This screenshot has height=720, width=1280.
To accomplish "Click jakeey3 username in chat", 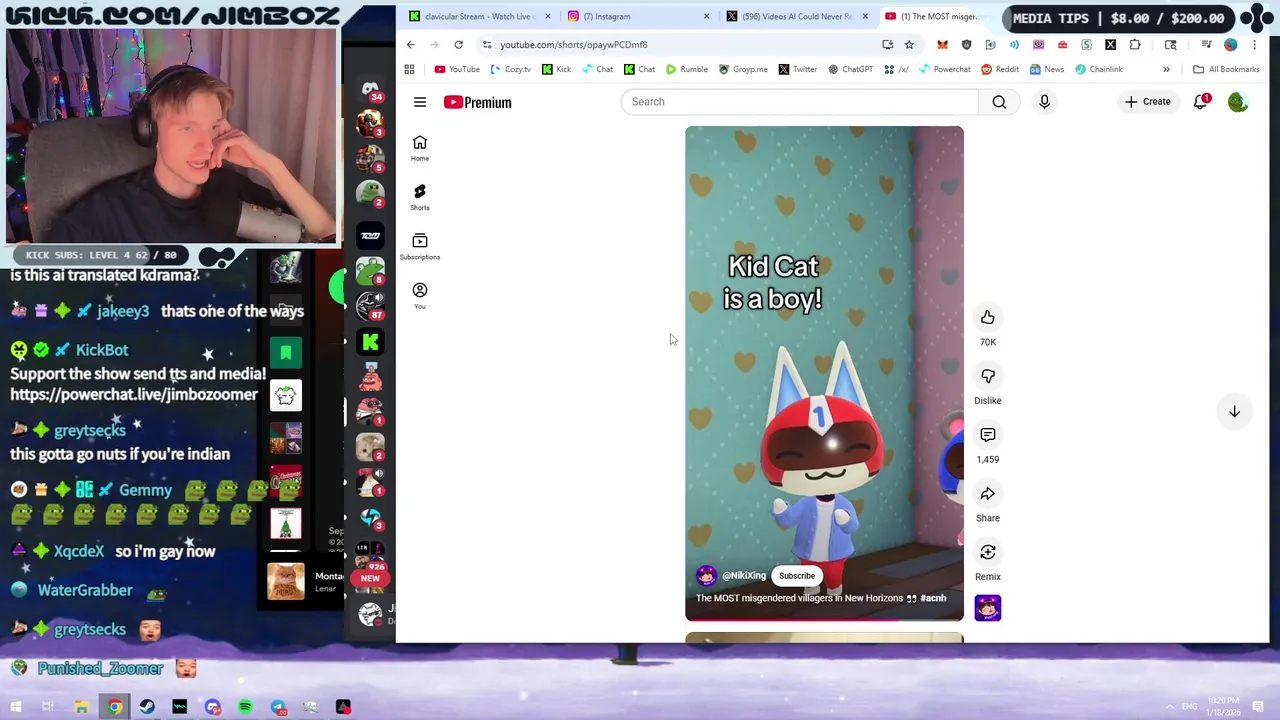I will click(x=123, y=311).
